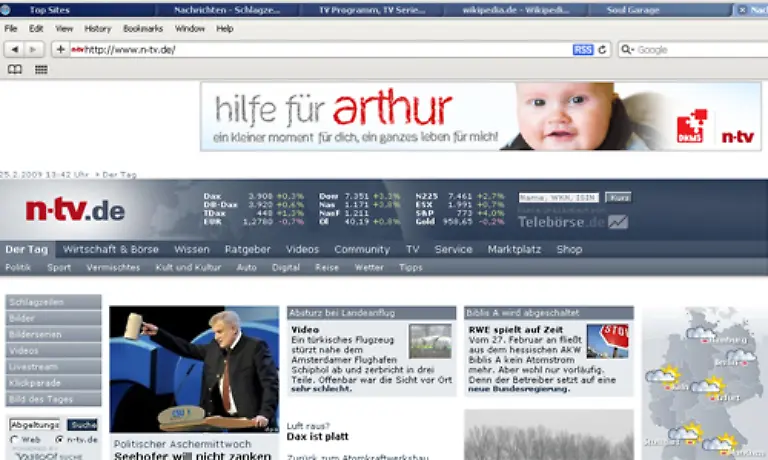This screenshot has width=768, height=460.
Task: Open Google search magnifier dropdown
Action: pos(627,49)
